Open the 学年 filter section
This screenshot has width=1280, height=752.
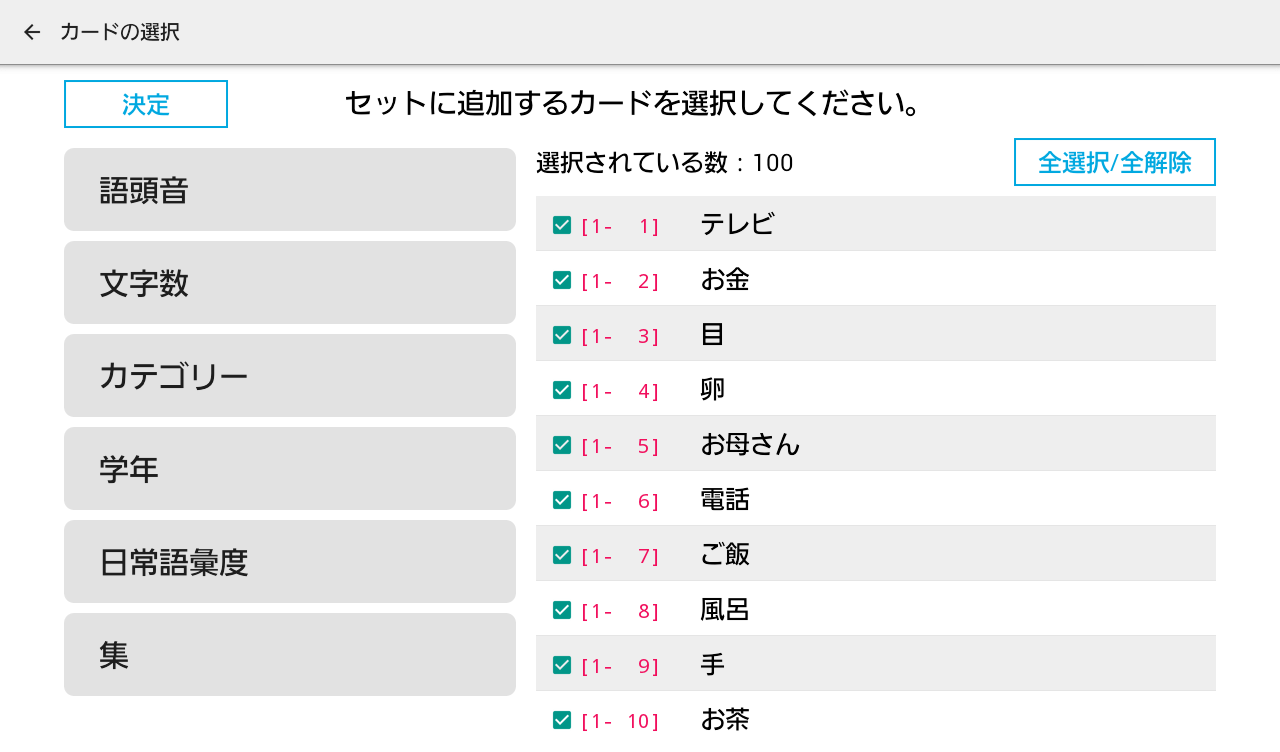click(x=289, y=469)
